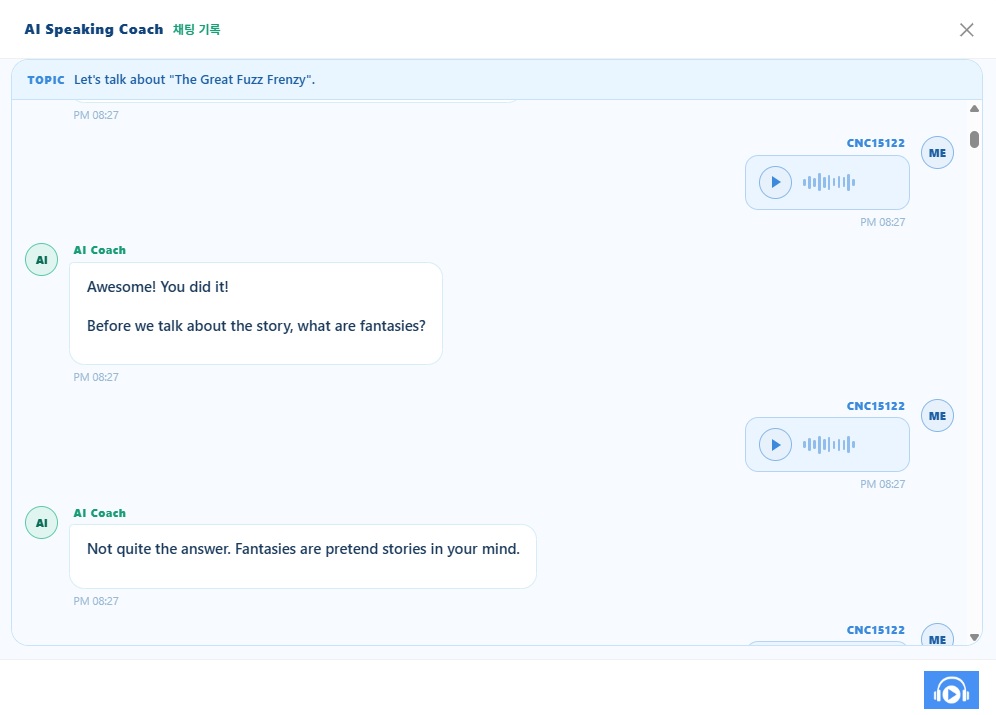Click the scrollbar up arrow in chat
Screen dimensions: 996x715
(974, 109)
